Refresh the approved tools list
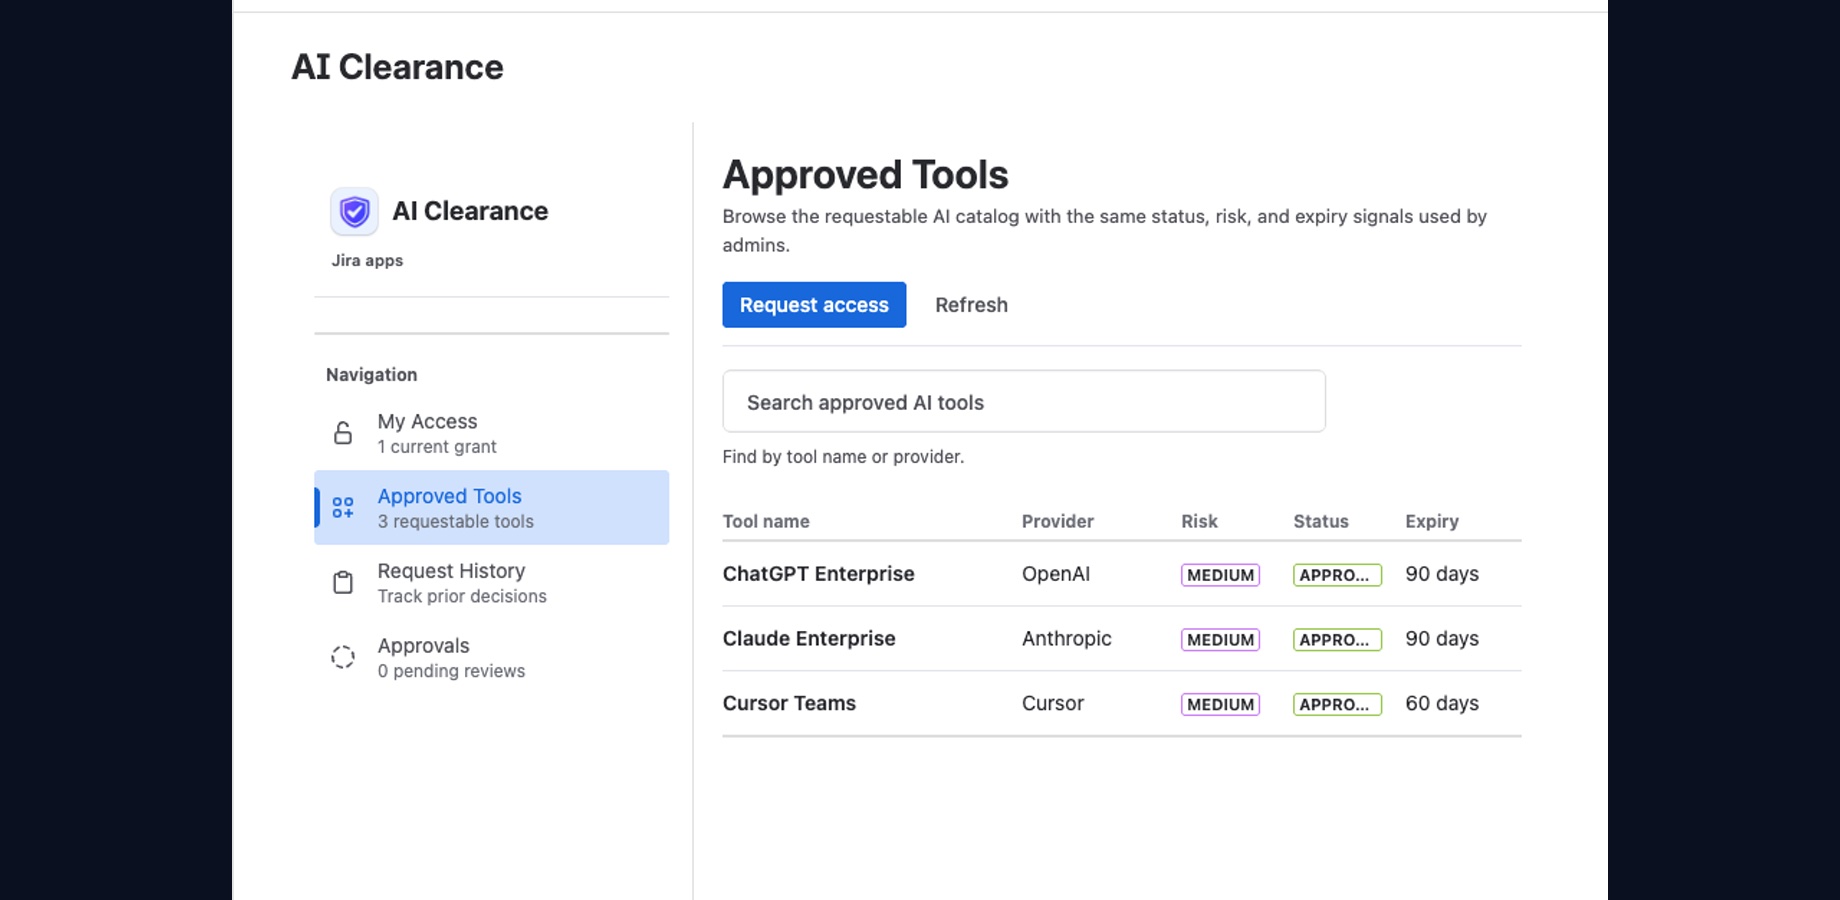 [971, 305]
